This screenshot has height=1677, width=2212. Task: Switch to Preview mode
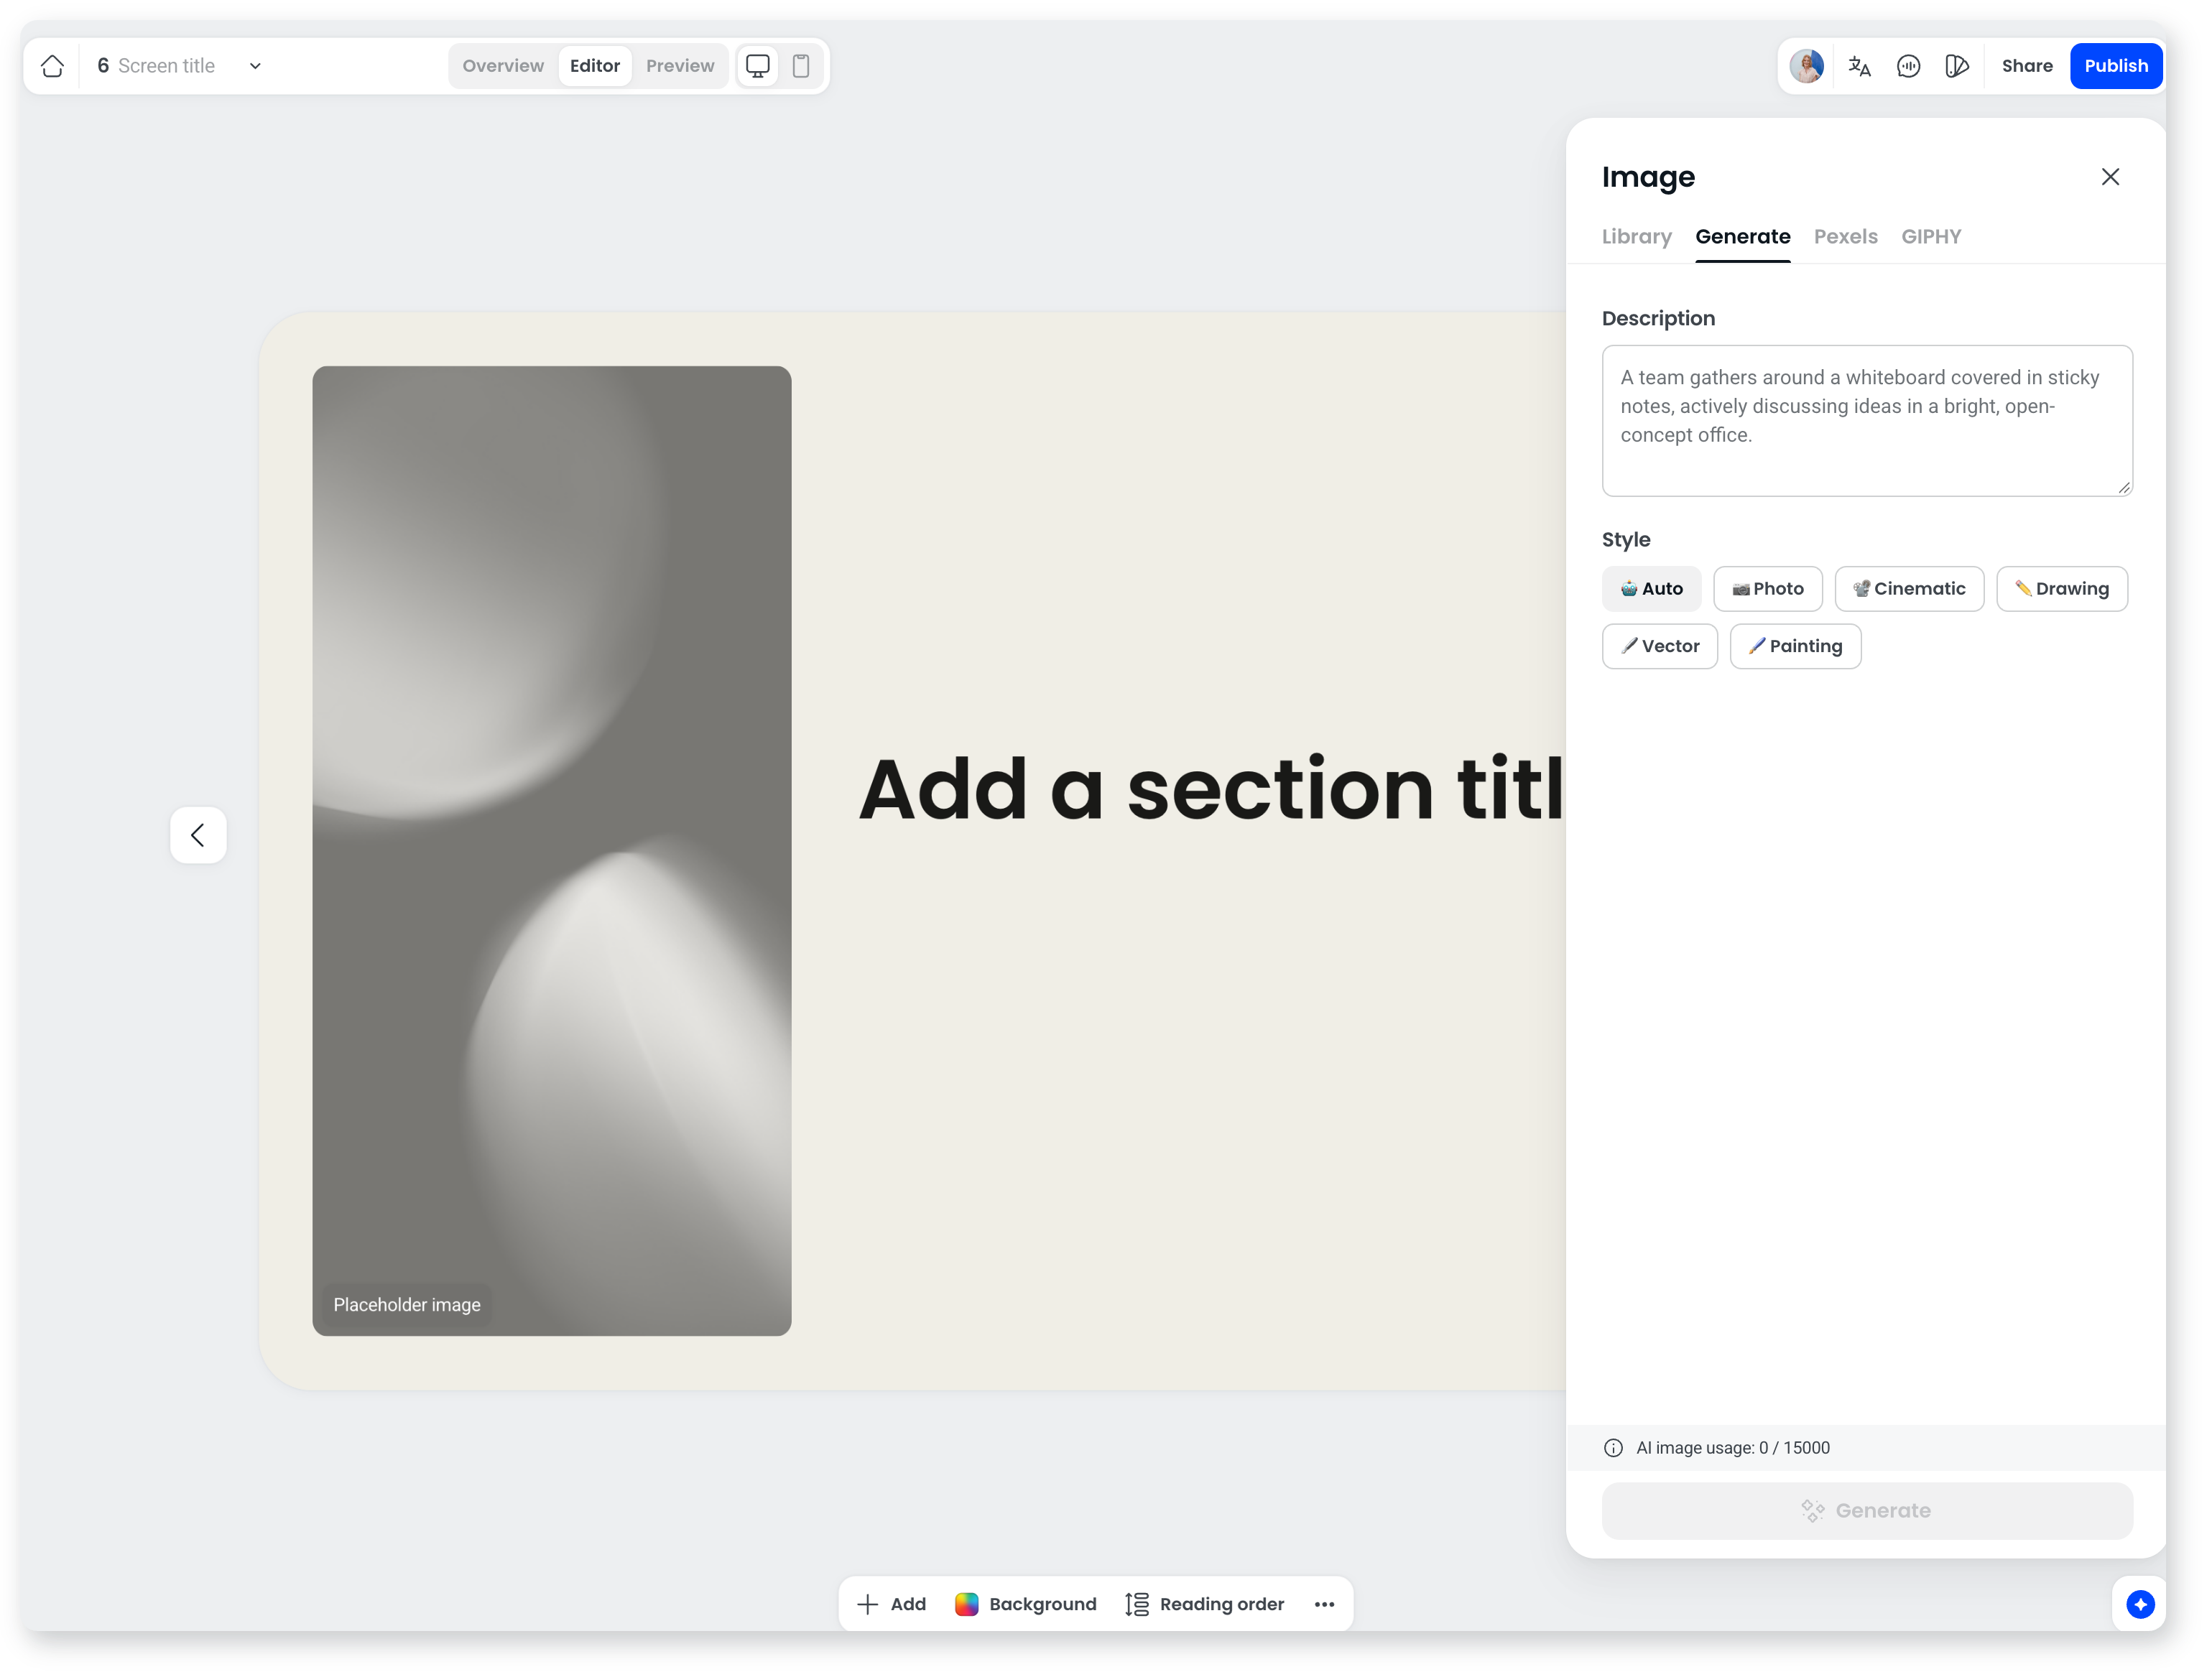tap(680, 66)
